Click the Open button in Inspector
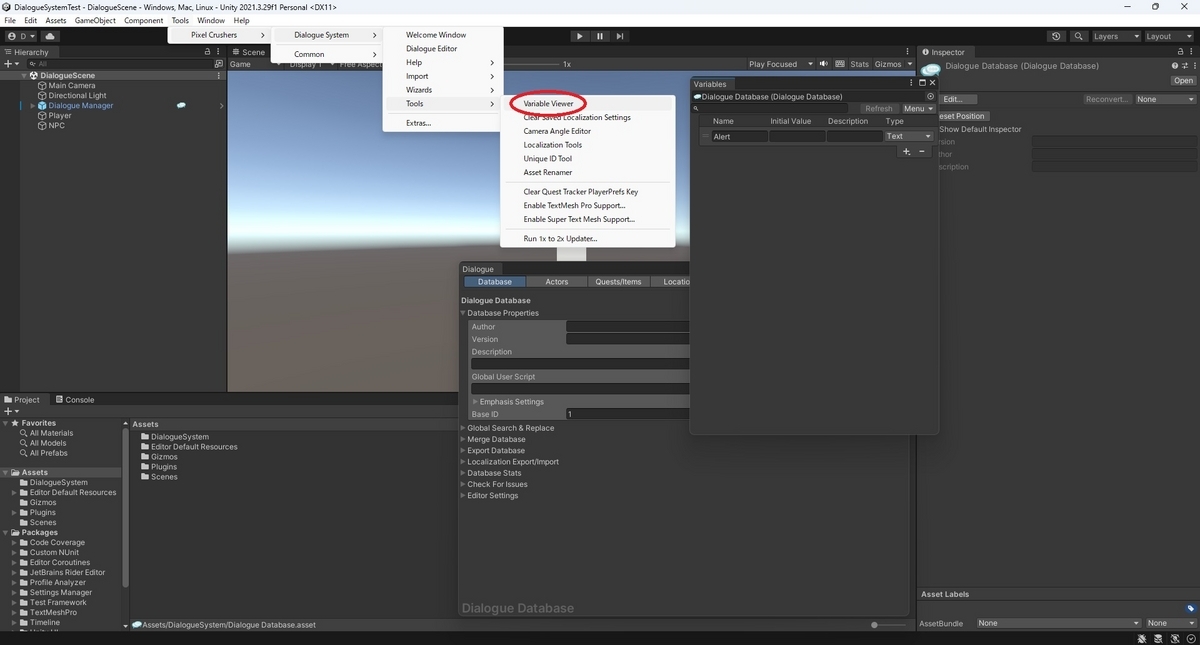Image resolution: width=1200 pixels, height=645 pixels. [1183, 81]
